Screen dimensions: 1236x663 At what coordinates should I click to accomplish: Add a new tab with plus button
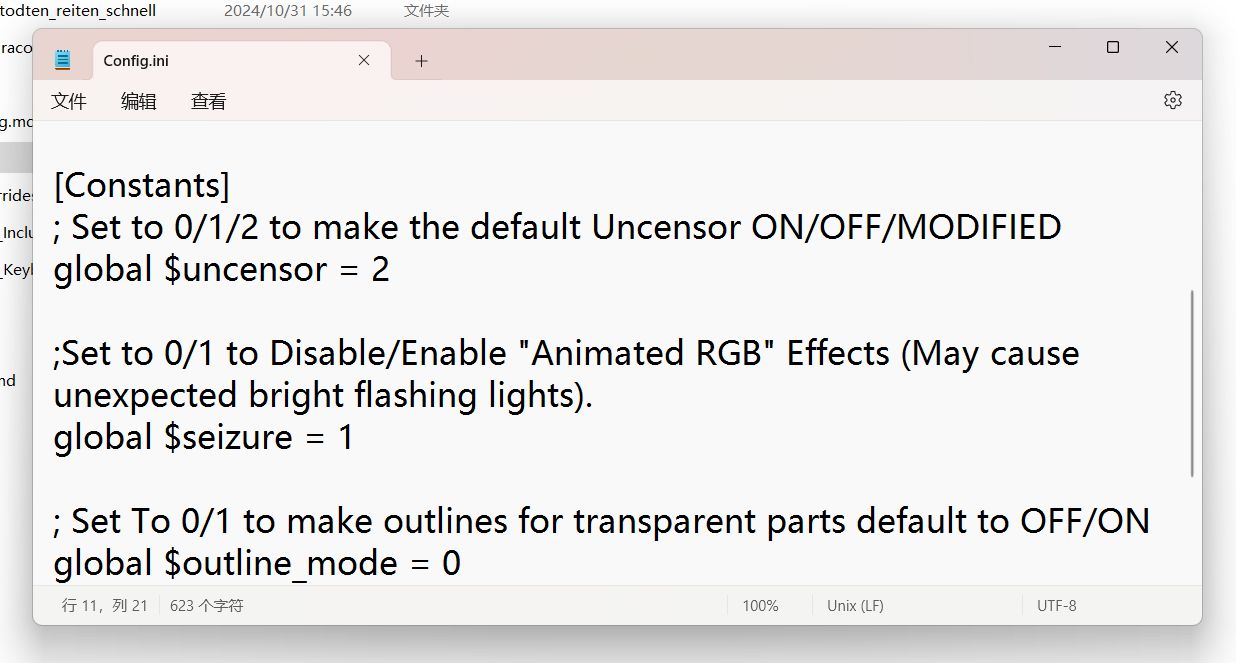point(421,61)
